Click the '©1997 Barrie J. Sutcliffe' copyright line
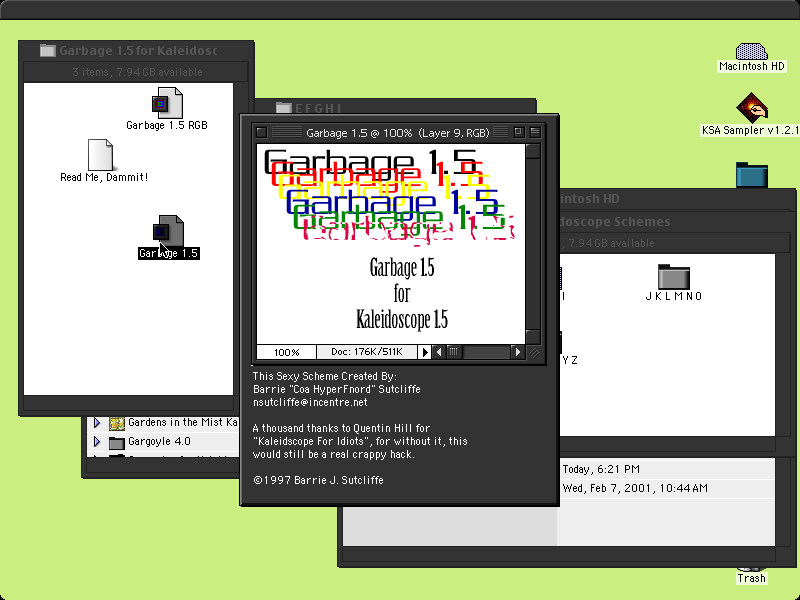 coord(318,480)
